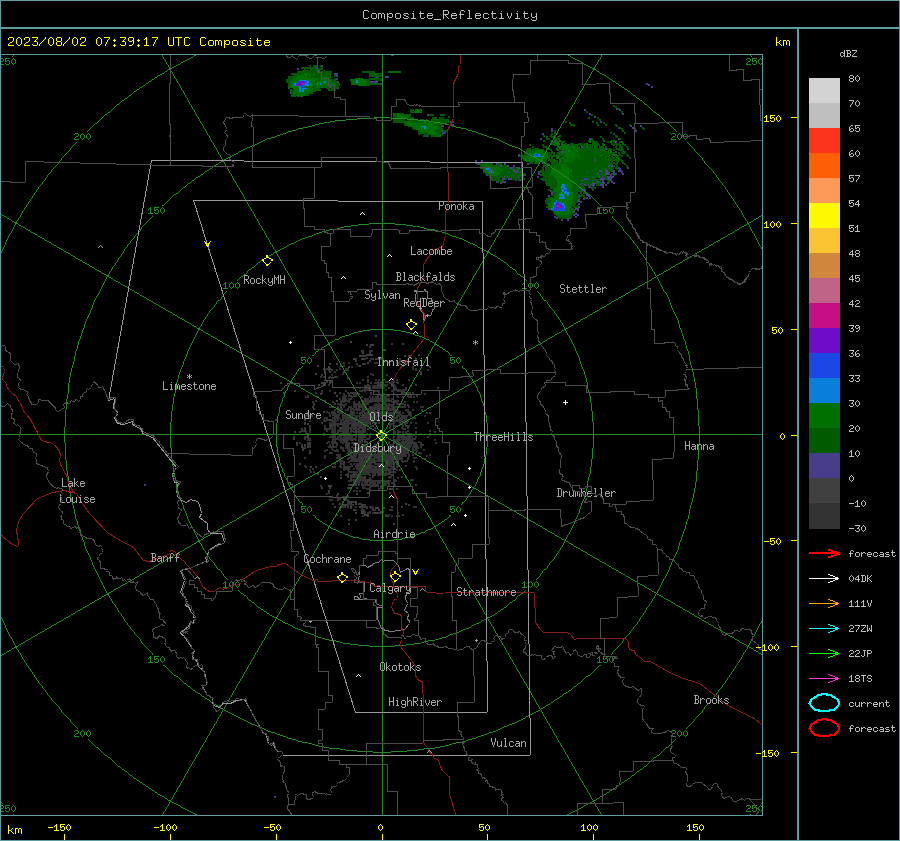The image size is (900, 841).
Task: Click the asterisk marker above Limestone
Action: 189,377
